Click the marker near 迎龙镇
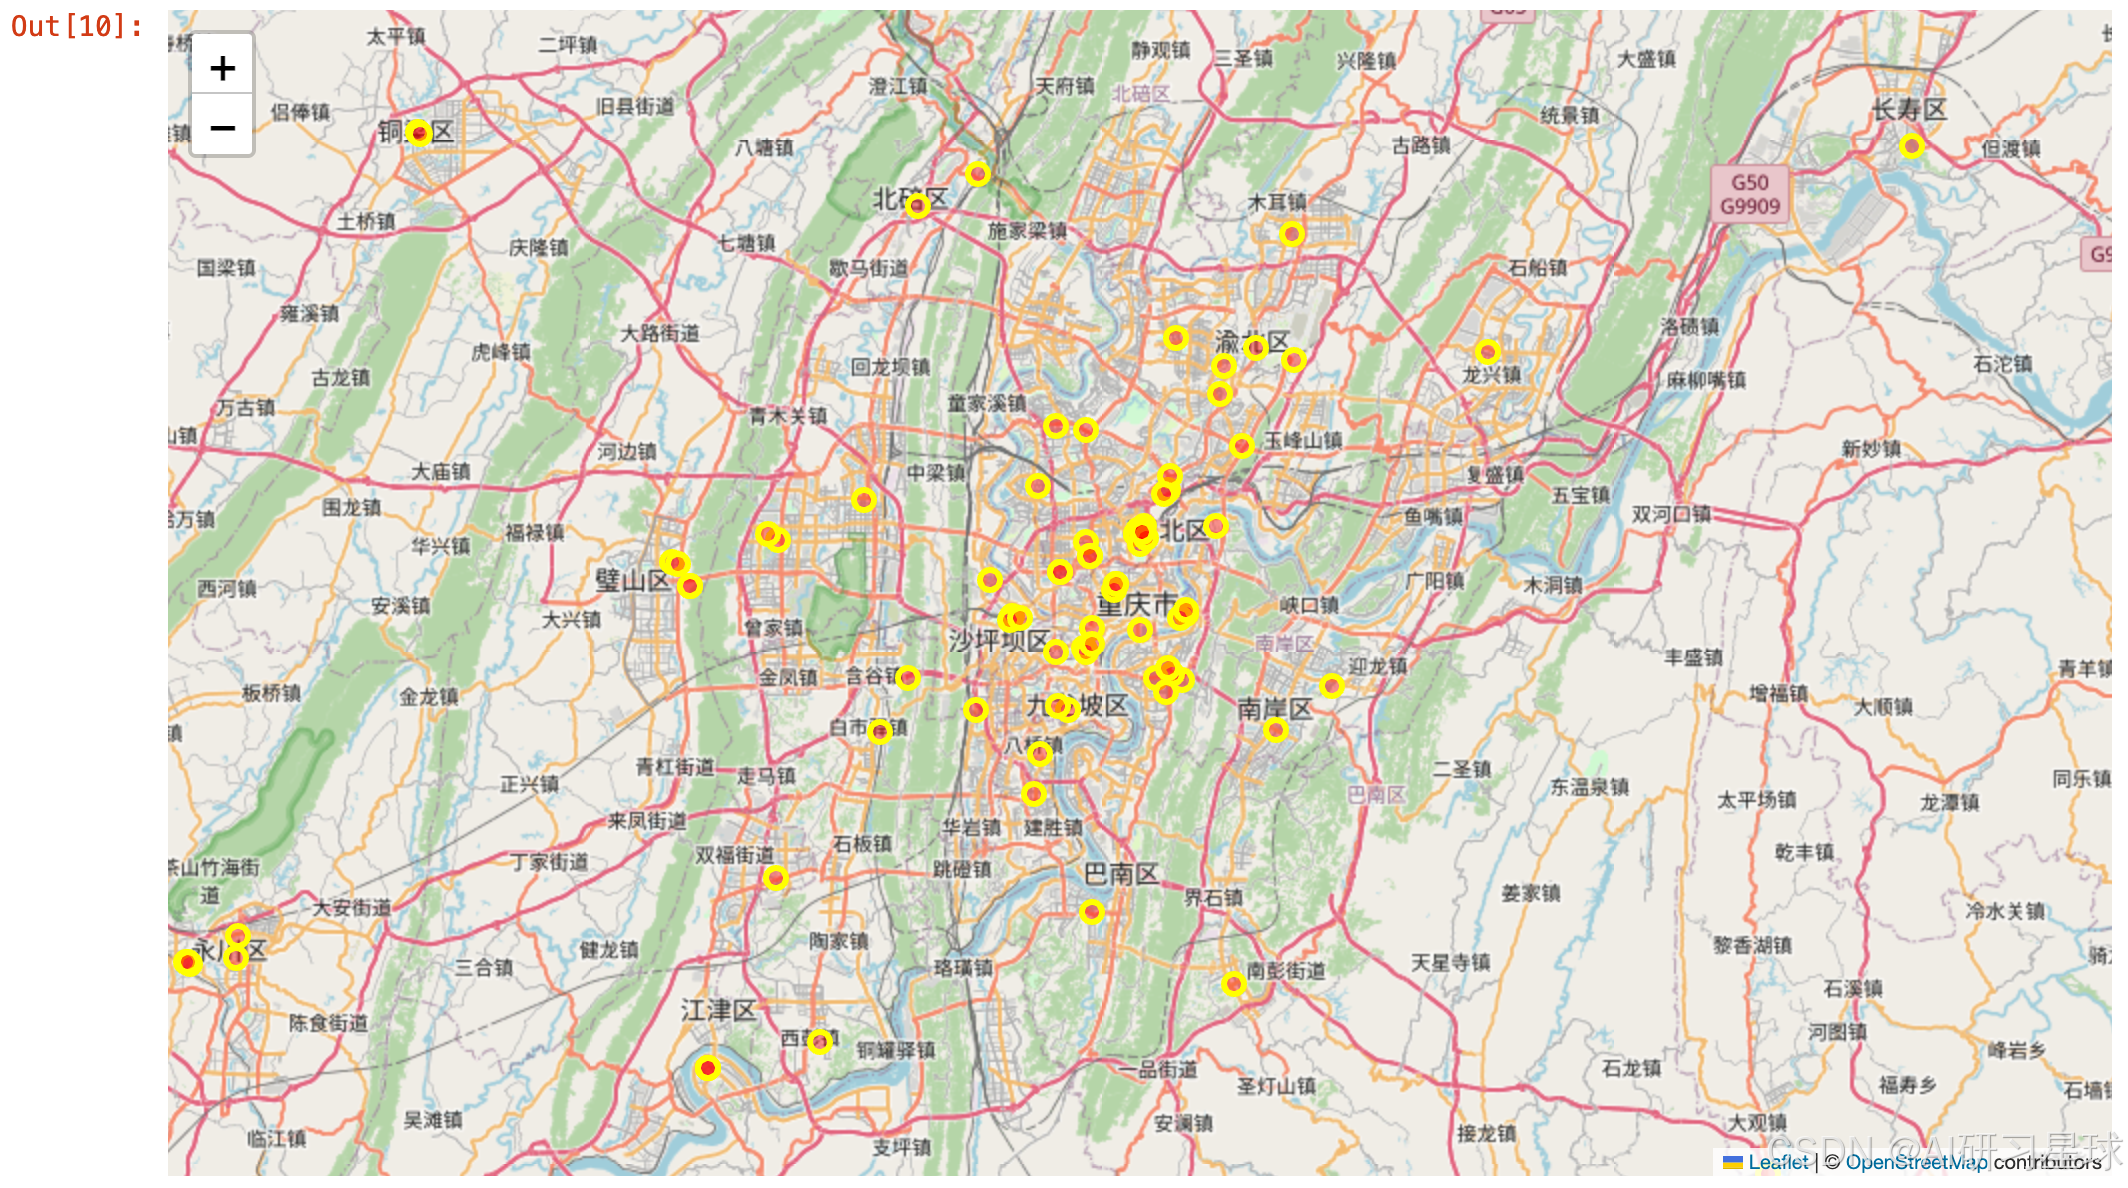2128x1188 pixels. pyautogui.click(x=1331, y=686)
